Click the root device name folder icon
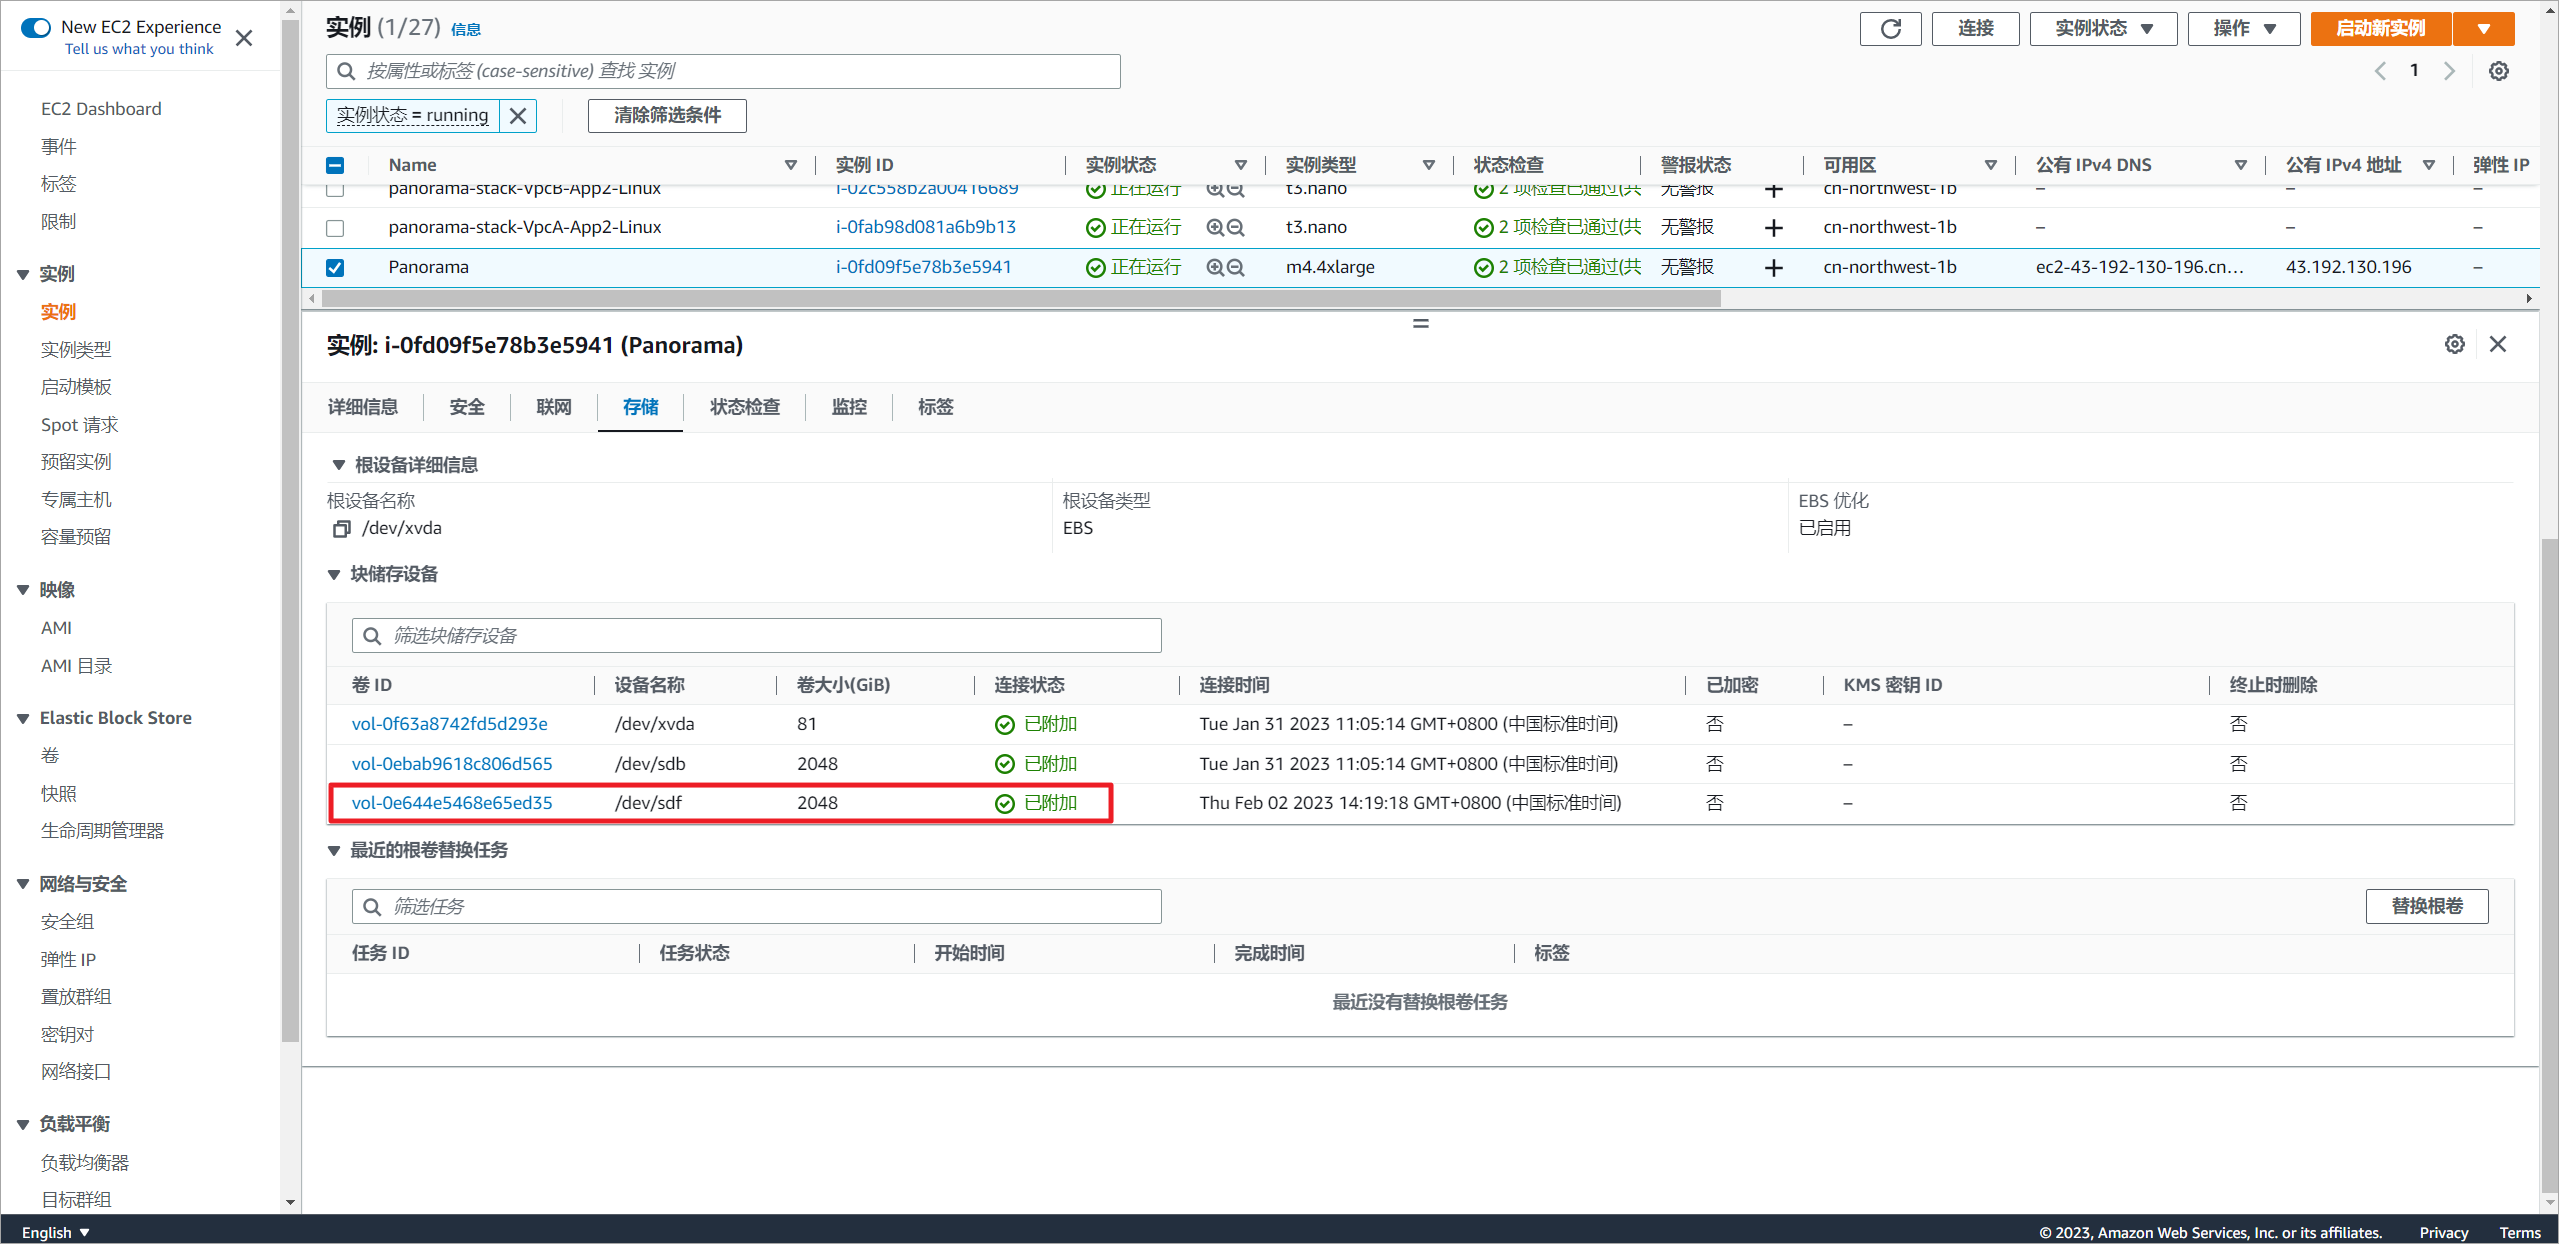Image resolution: width=2559 pixels, height=1244 pixels. (x=341, y=527)
